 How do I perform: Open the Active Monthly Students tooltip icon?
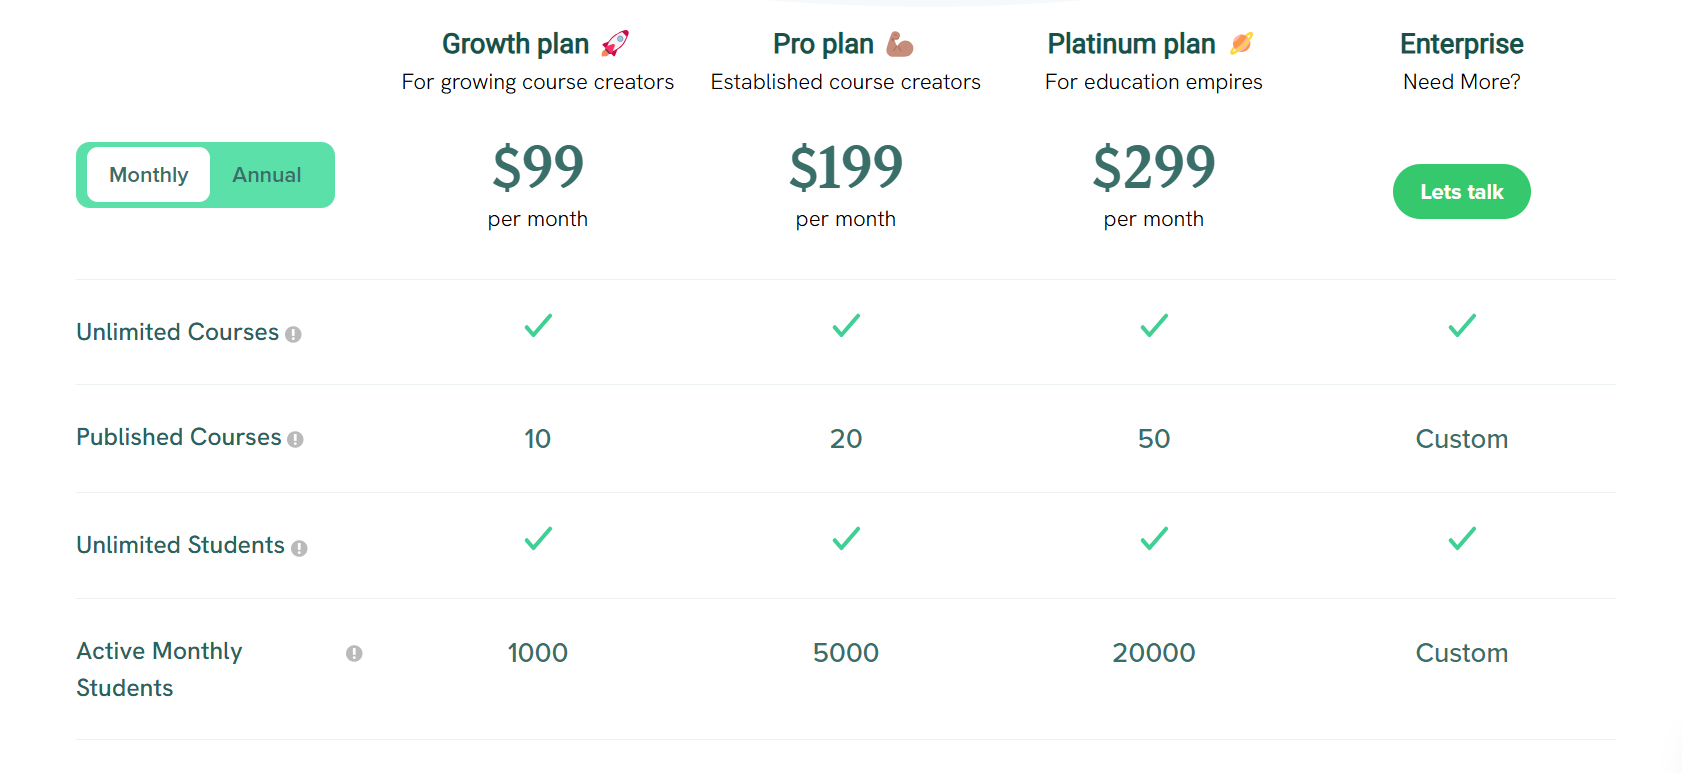pyautogui.click(x=354, y=653)
